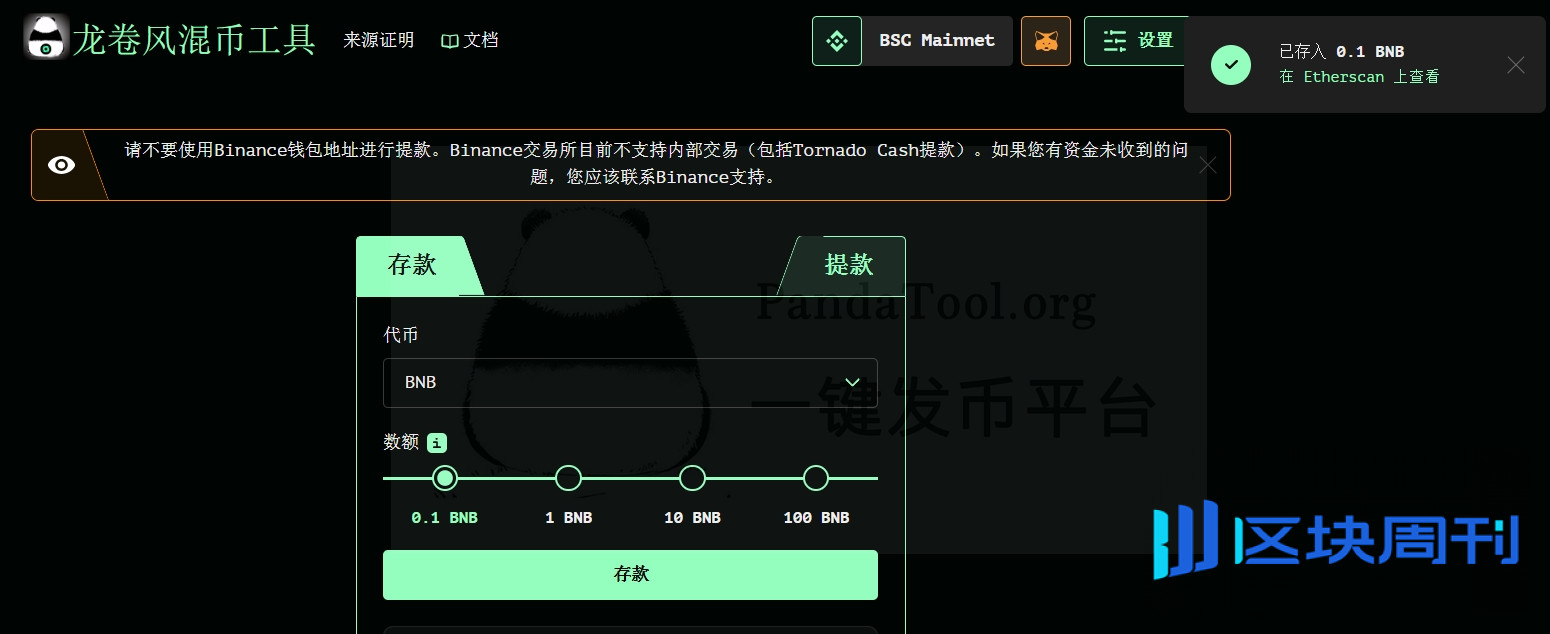Select the 1 BNB amount option

[x=568, y=479]
